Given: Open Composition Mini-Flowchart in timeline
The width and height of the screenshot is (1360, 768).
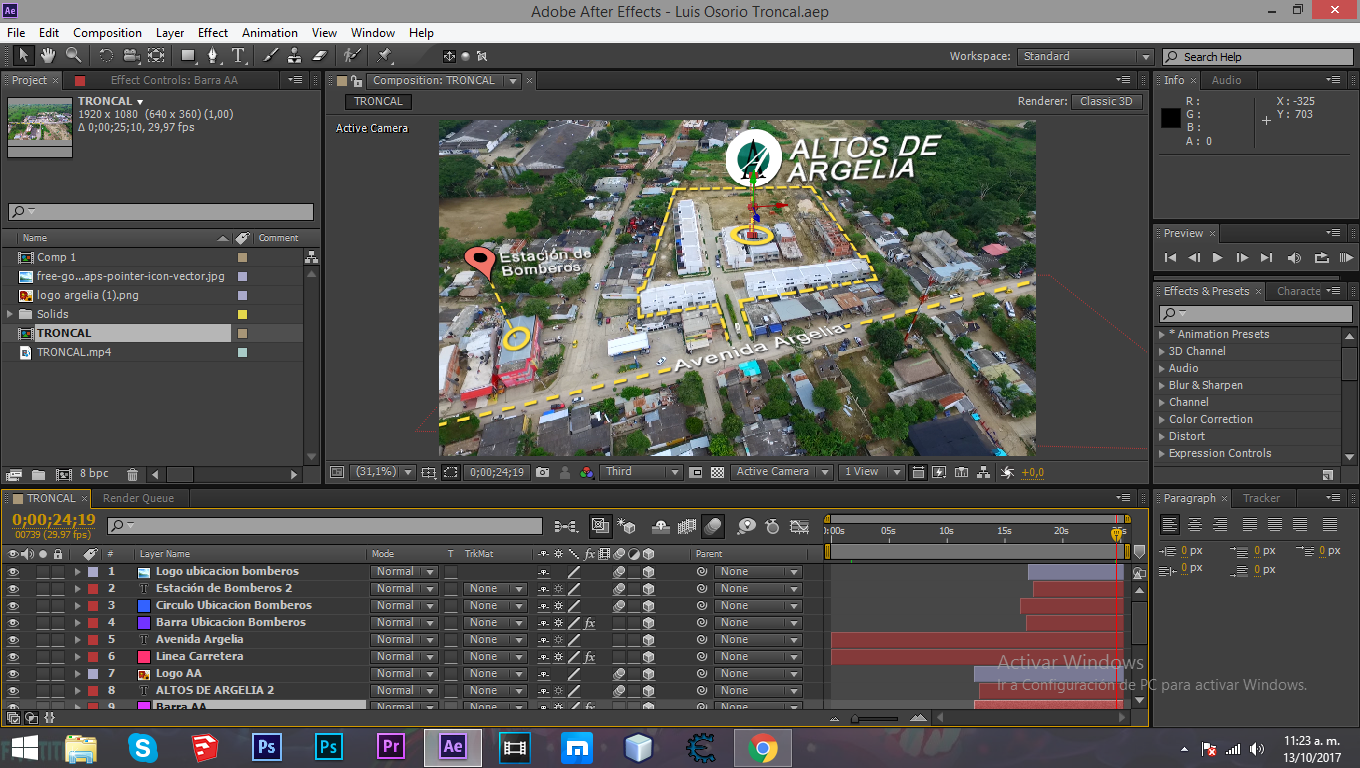Looking at the screenshot, I should [x=565, y=526].
